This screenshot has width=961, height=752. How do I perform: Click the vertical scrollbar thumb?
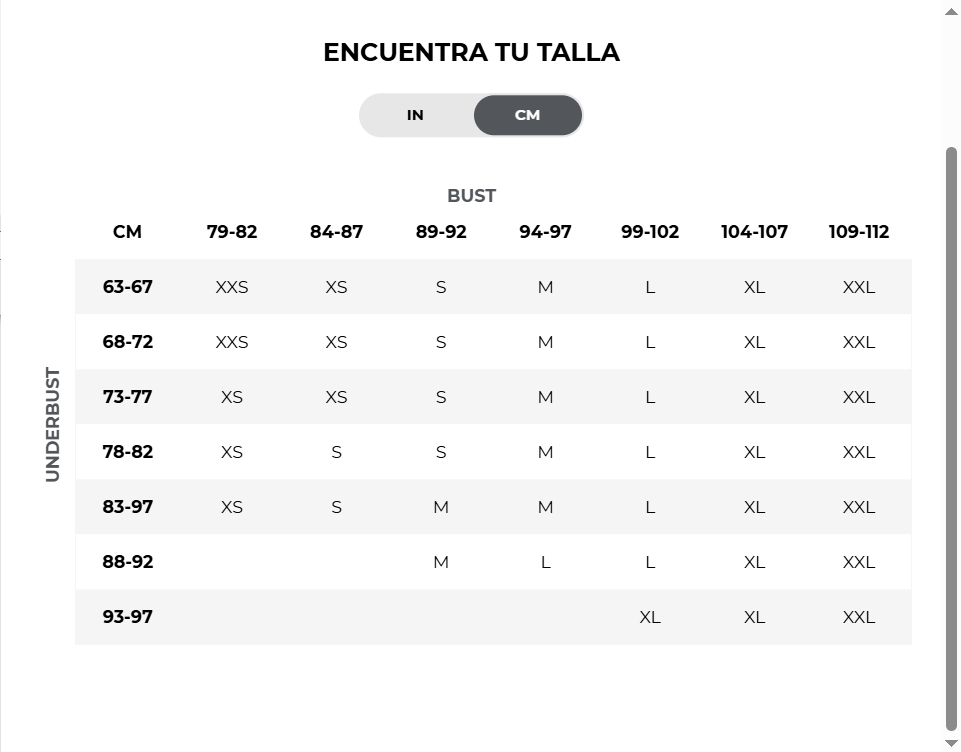tap(951, 439)
